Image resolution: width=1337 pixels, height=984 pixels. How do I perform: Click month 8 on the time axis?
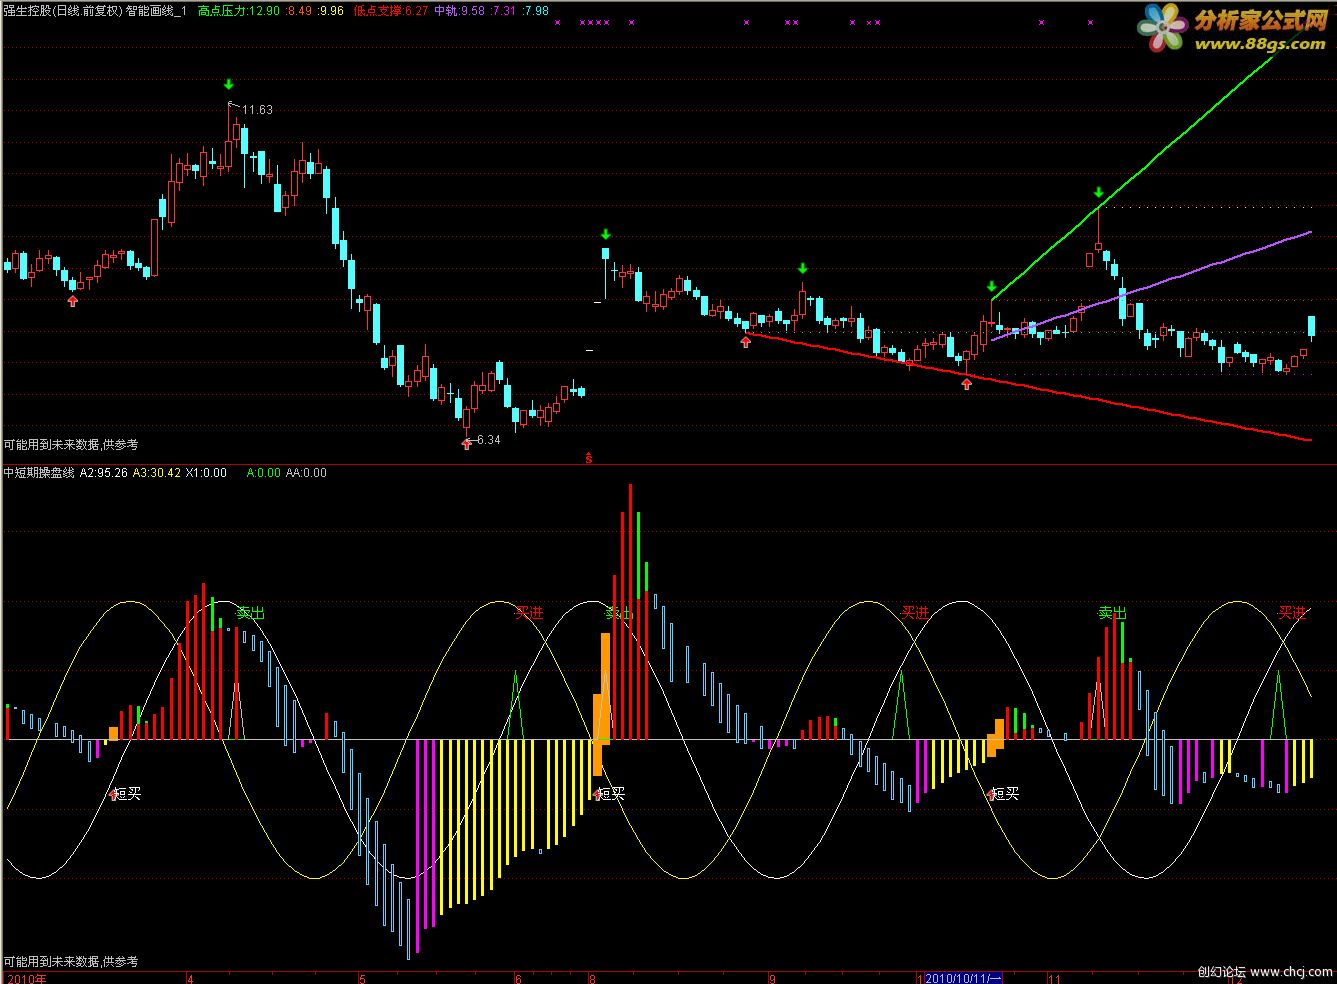(x=593, y=977)
